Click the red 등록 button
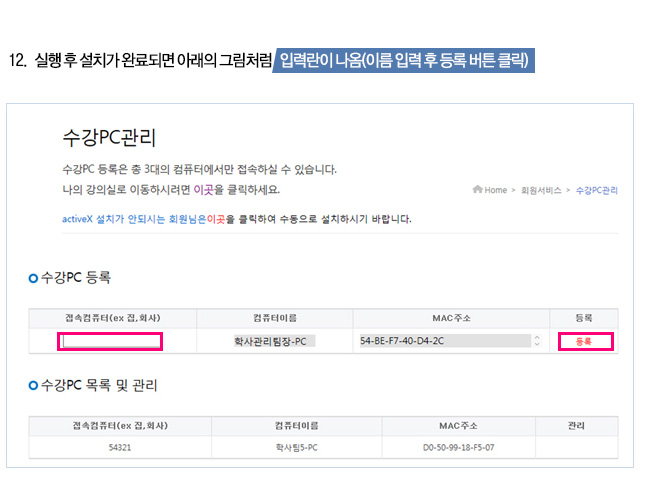 pyautogui.click(x=583, y=341)
